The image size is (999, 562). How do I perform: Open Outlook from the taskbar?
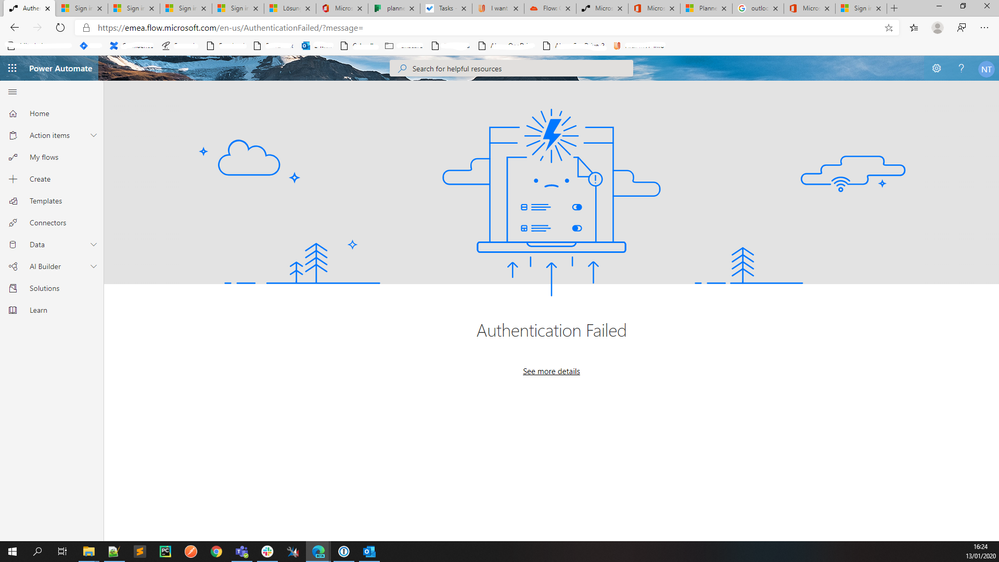(370, 552)
